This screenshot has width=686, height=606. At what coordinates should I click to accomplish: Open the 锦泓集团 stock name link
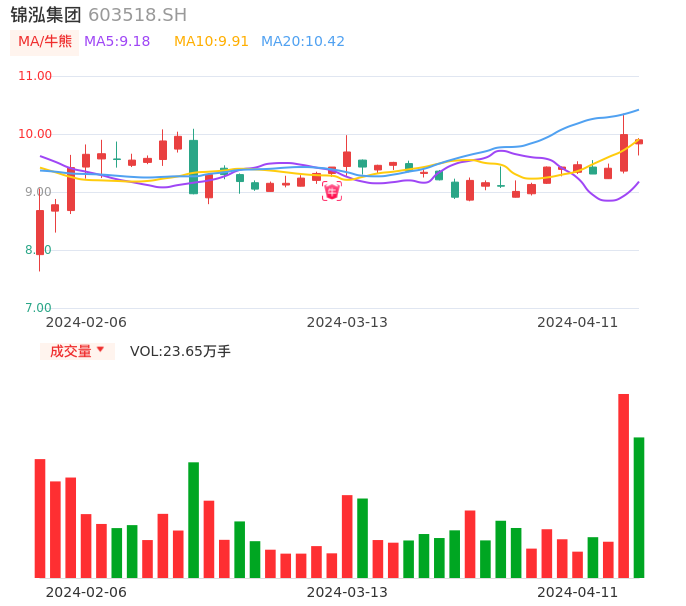pos(46,15)
